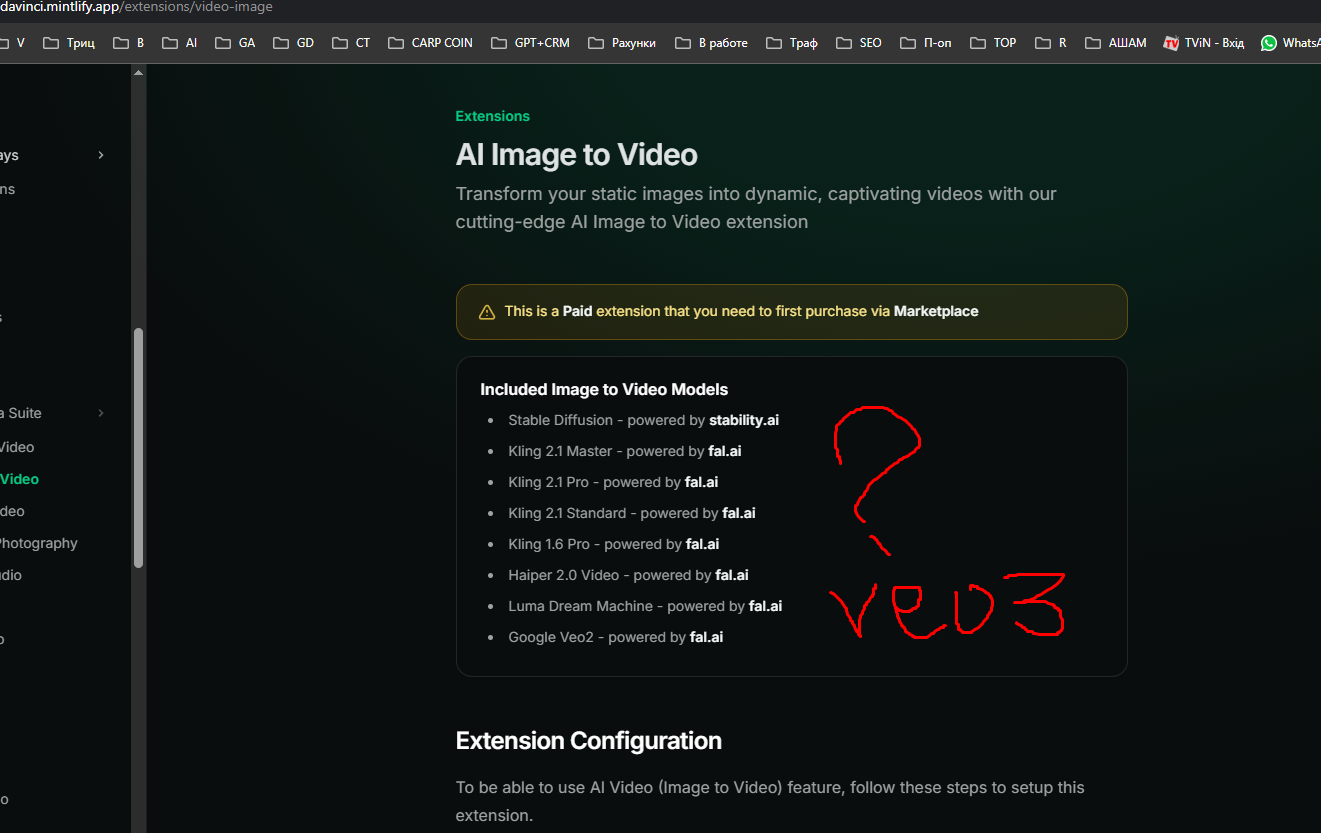Click the browser address bar URL
The width and height of the screenshot is (1321, 833).
pos(136,7)
